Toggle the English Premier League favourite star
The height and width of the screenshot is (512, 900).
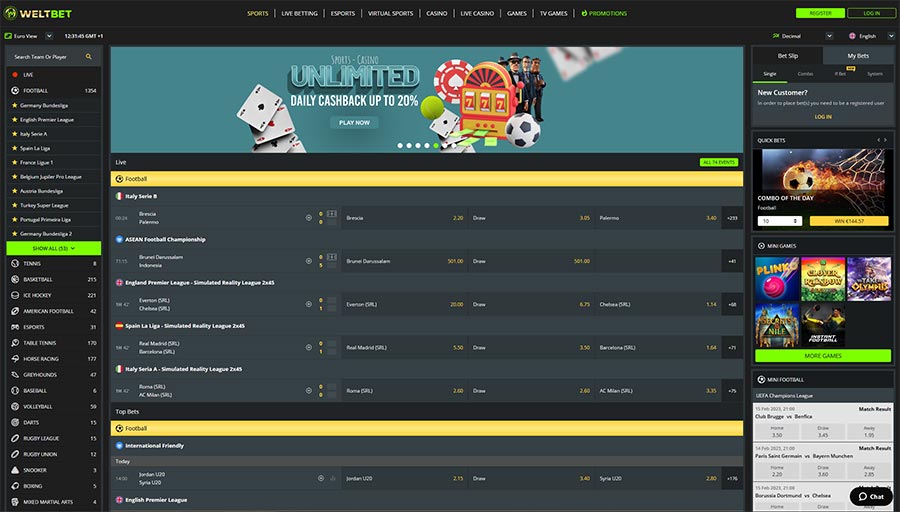pos(15,120)
